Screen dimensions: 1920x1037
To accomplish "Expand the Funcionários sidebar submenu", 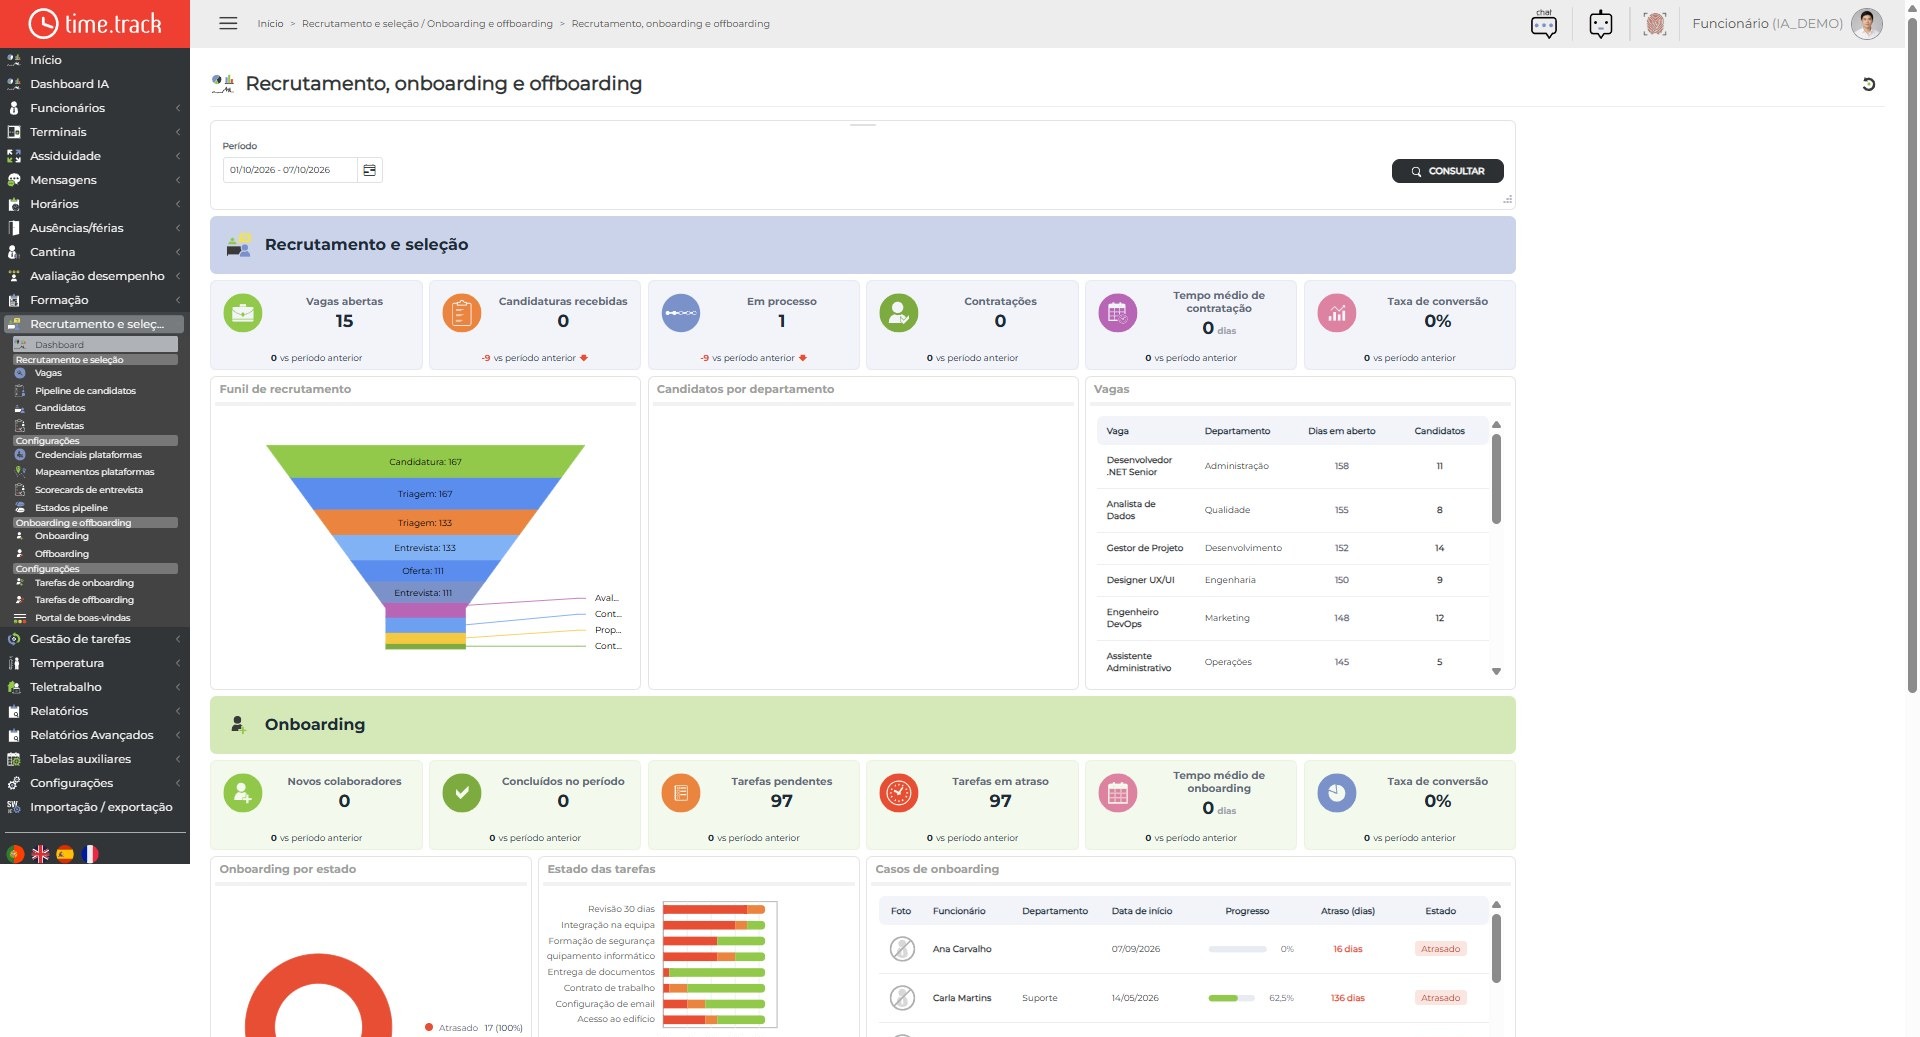I will point(95,108).
